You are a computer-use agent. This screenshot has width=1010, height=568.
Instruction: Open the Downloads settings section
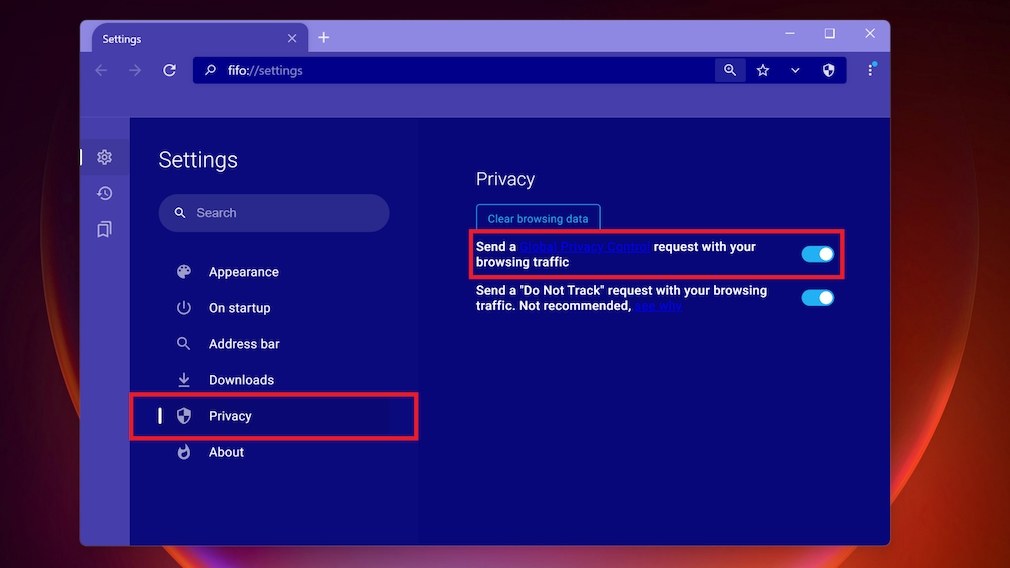(241, 380)
